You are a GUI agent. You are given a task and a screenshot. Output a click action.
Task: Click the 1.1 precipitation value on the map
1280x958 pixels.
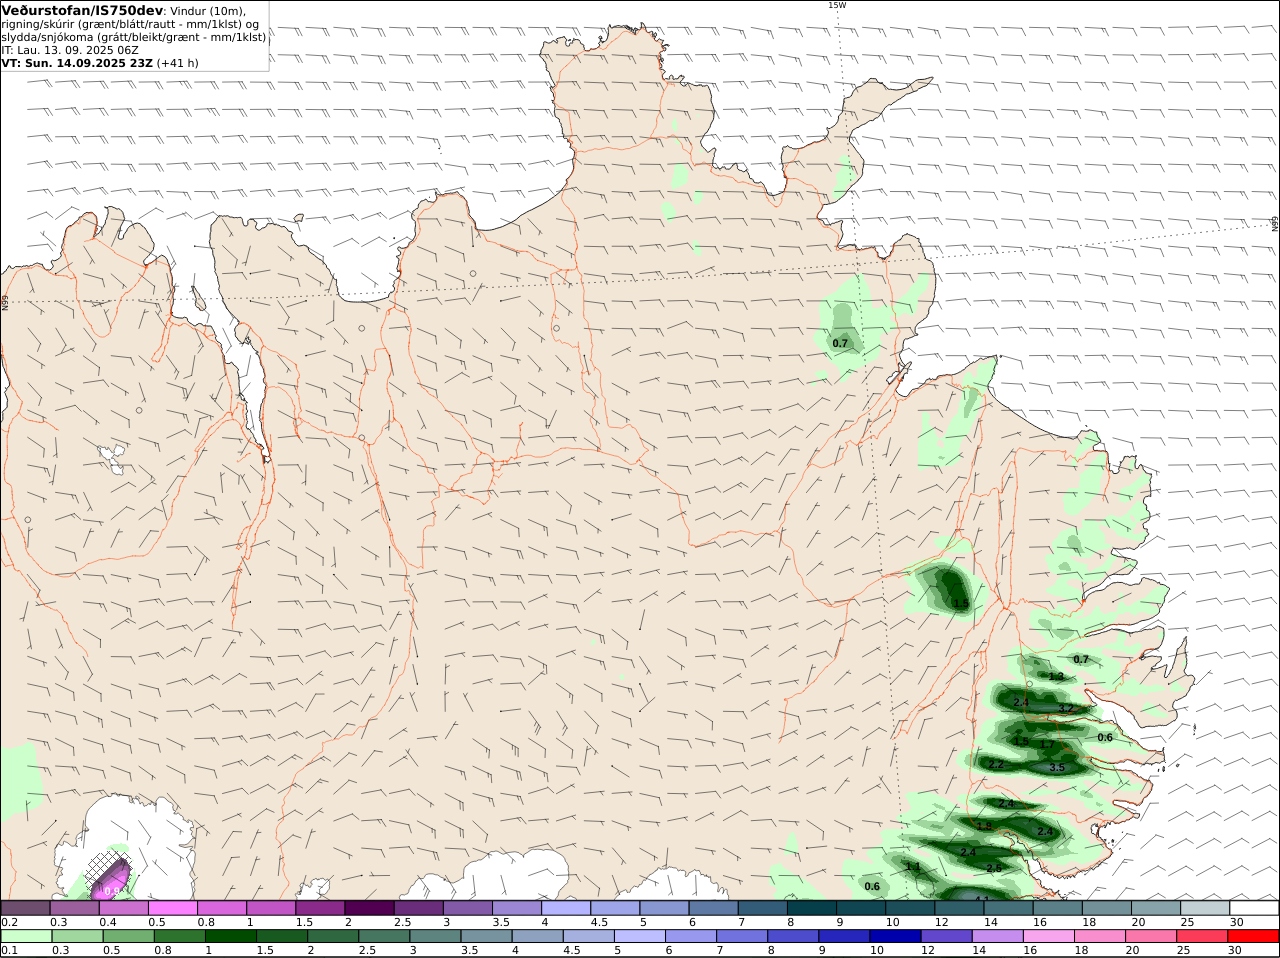[x=912, y=866]
